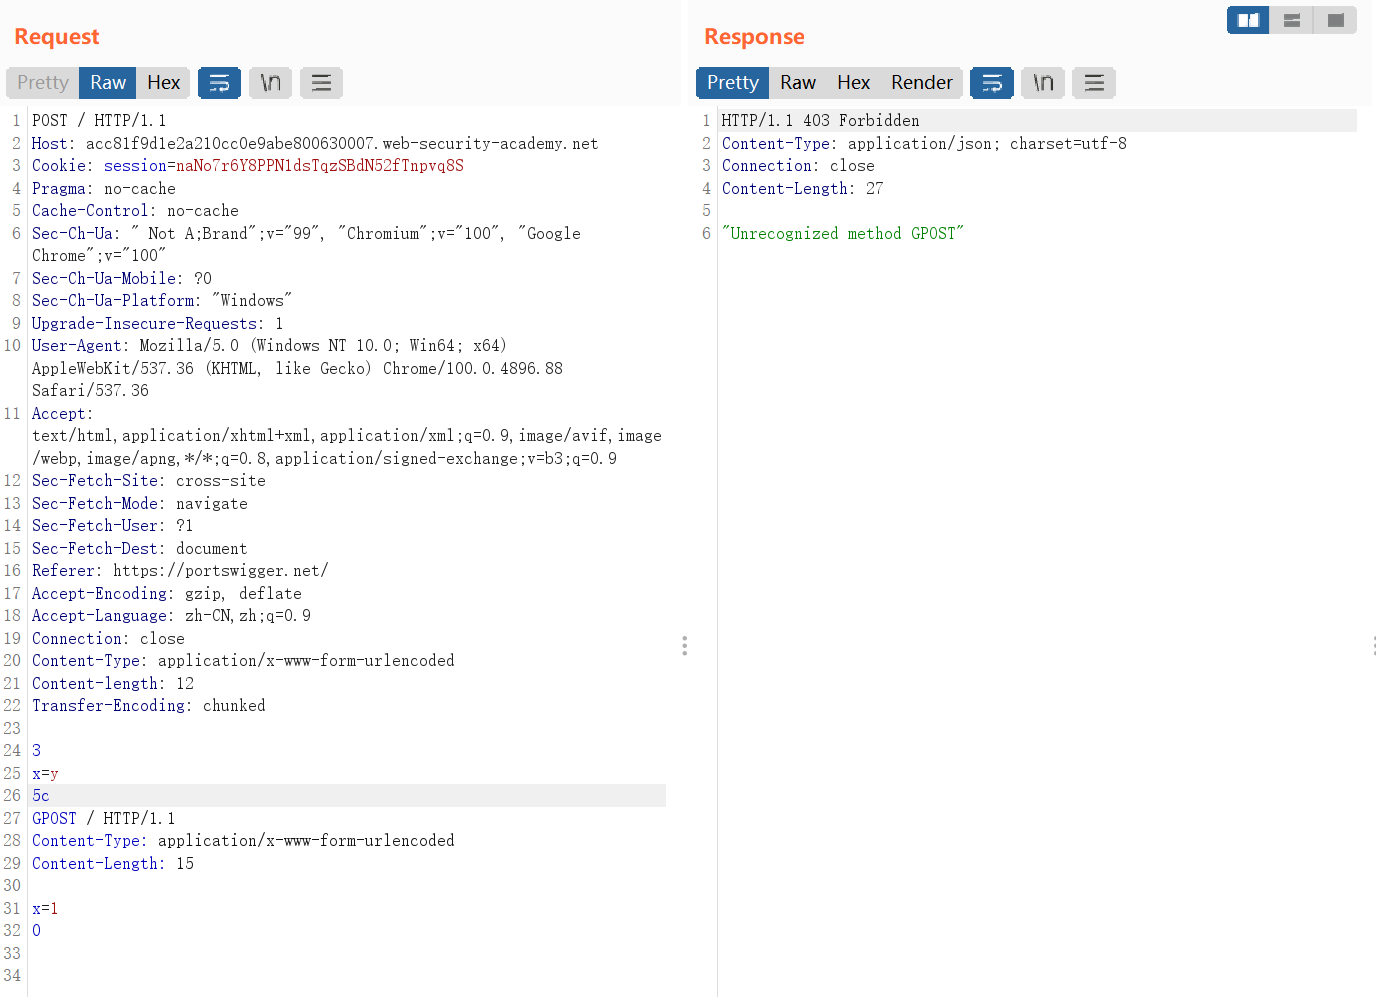
Task: Select the Hex tab in Response panel
Action: pos(853,83)
